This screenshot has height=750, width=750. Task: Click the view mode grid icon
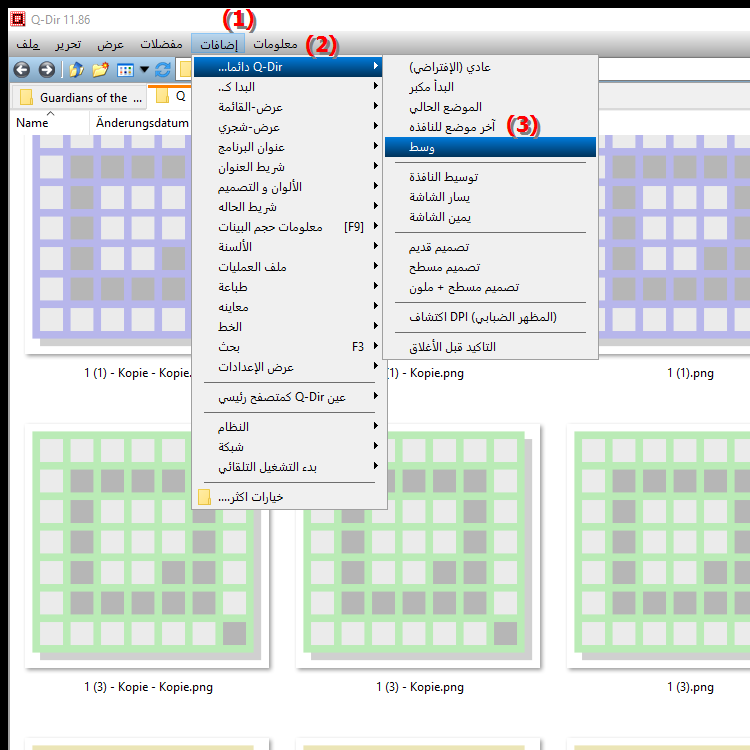coord(125,70)
